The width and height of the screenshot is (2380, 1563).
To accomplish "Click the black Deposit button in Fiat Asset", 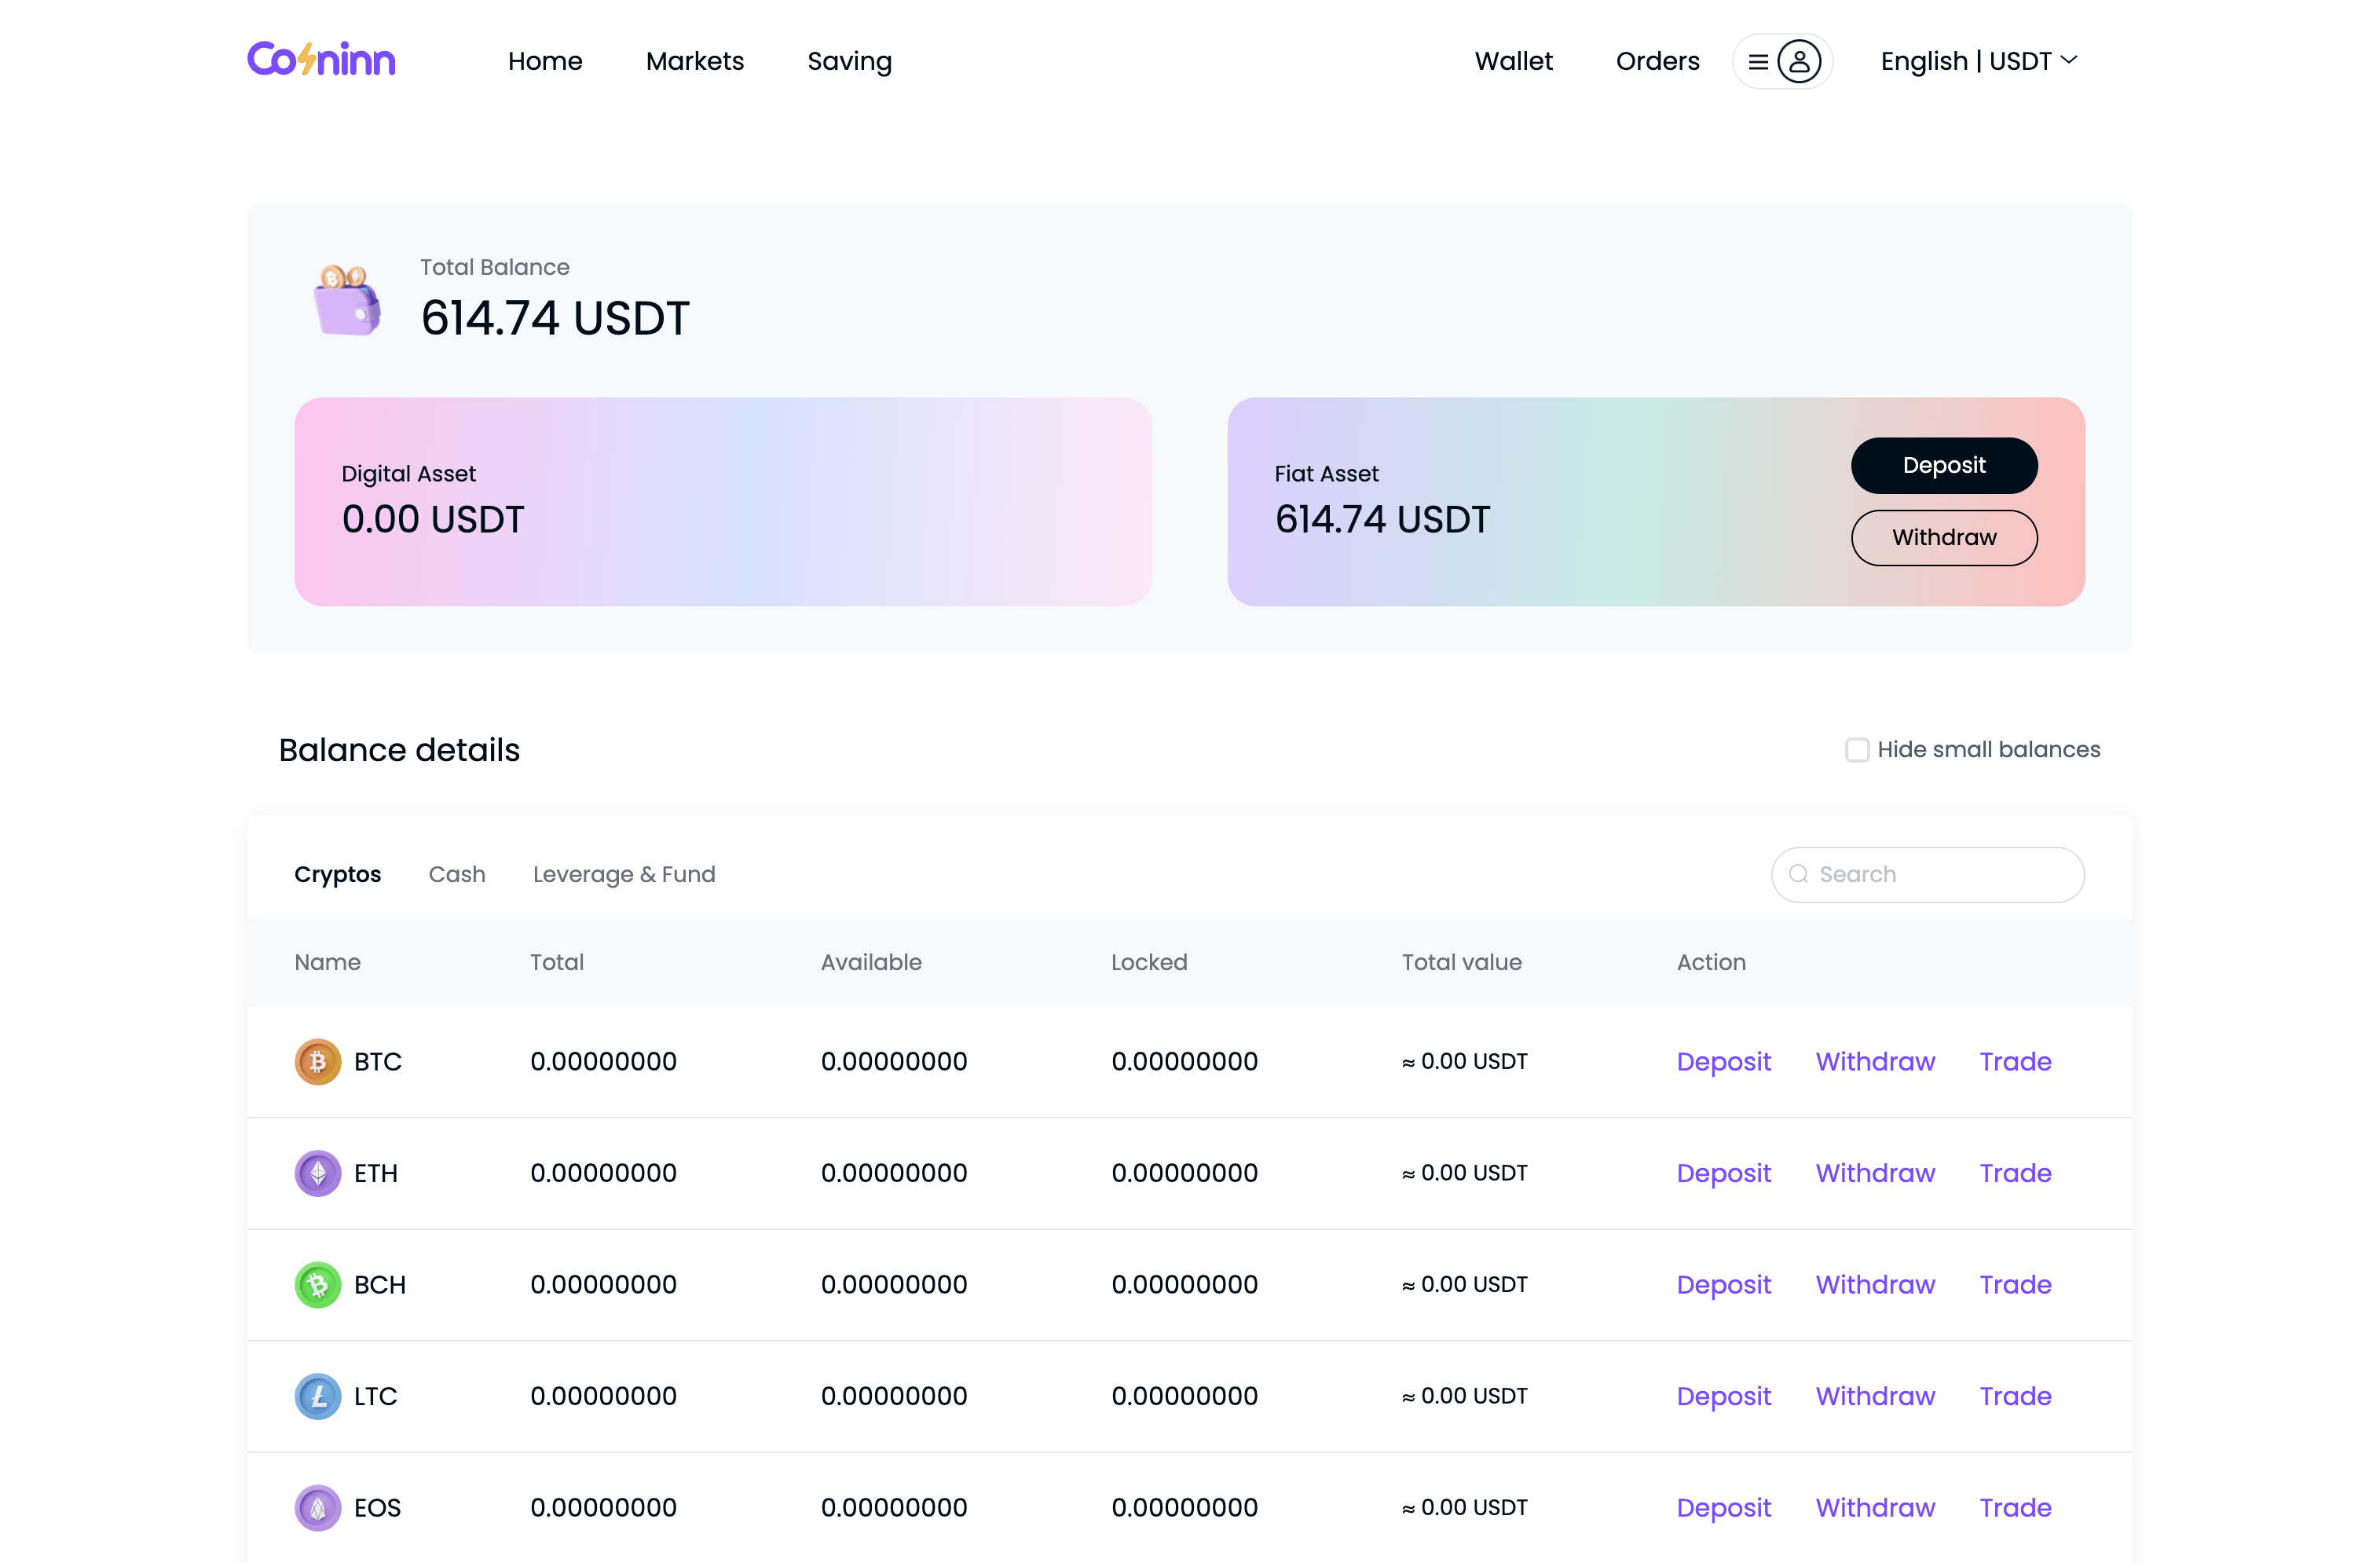I will [1943, 465].
